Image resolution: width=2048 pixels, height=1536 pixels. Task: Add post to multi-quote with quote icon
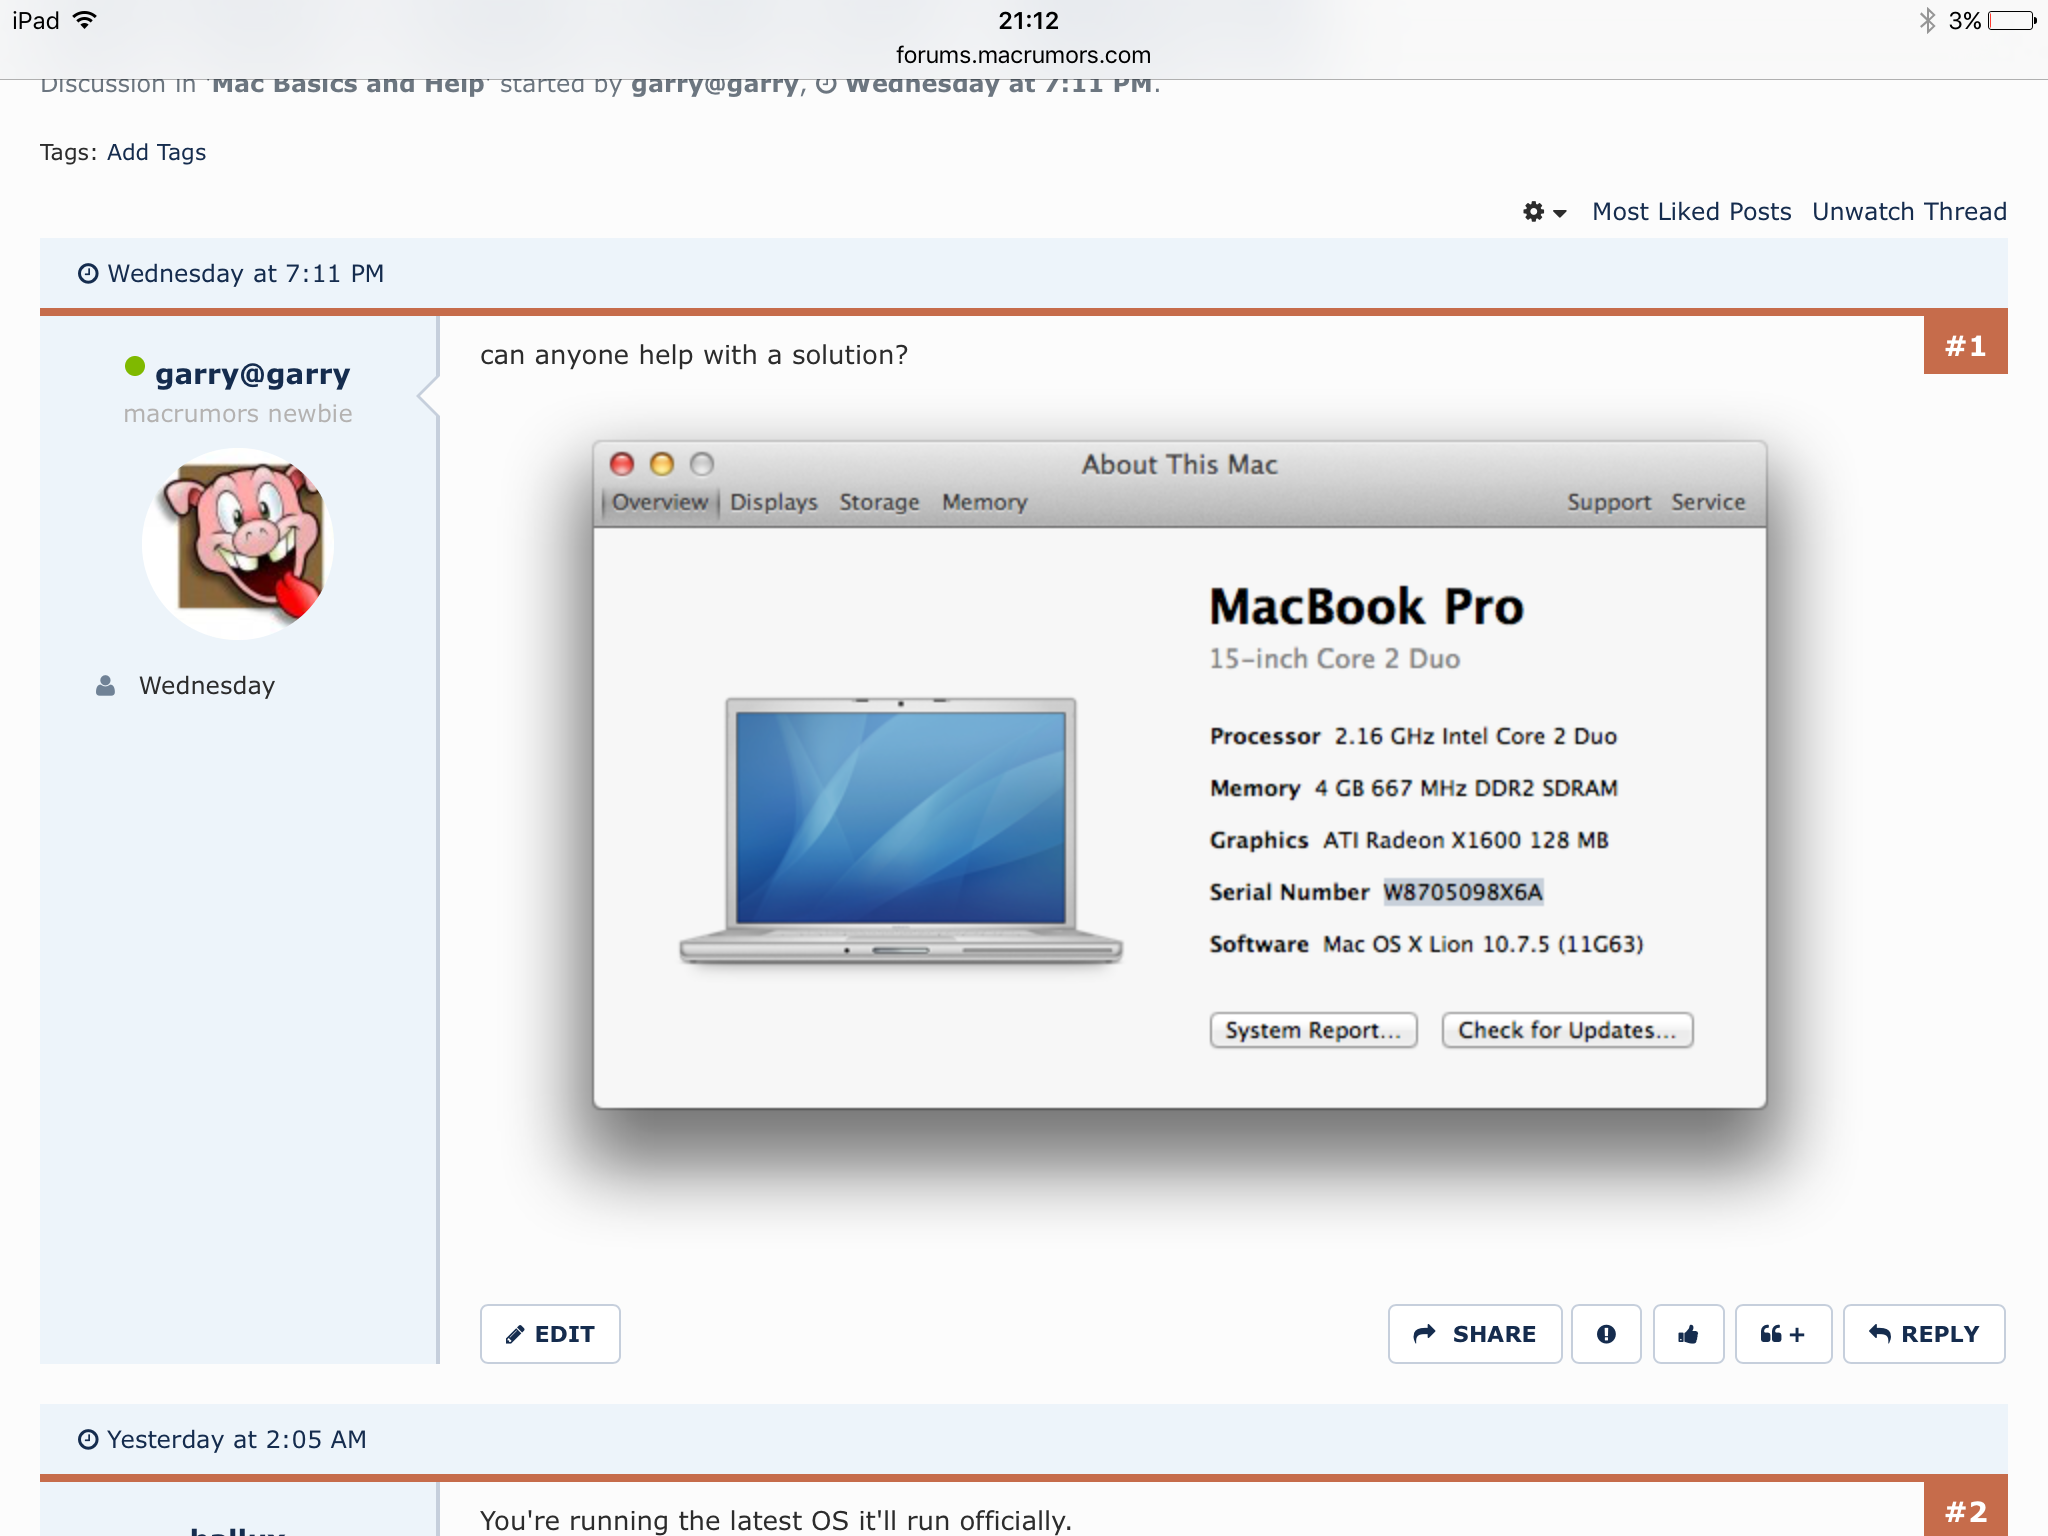(1783, 1334)
